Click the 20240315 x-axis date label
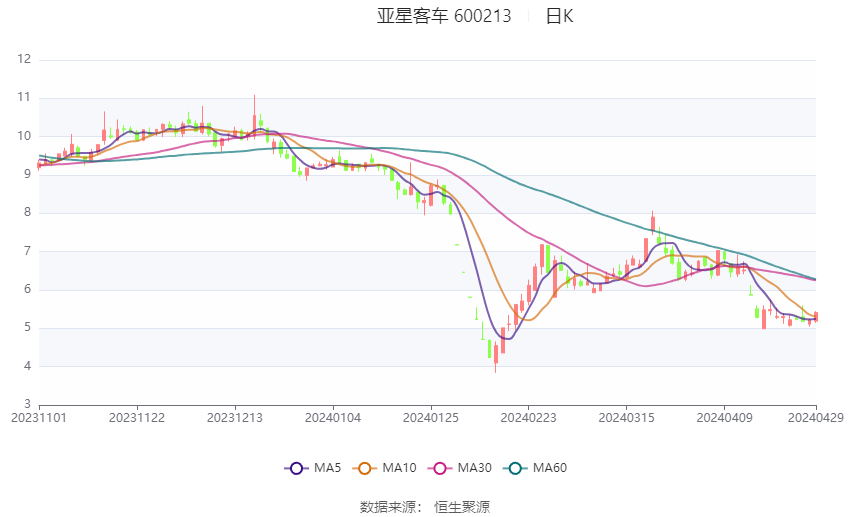 [x=627, y=418]
